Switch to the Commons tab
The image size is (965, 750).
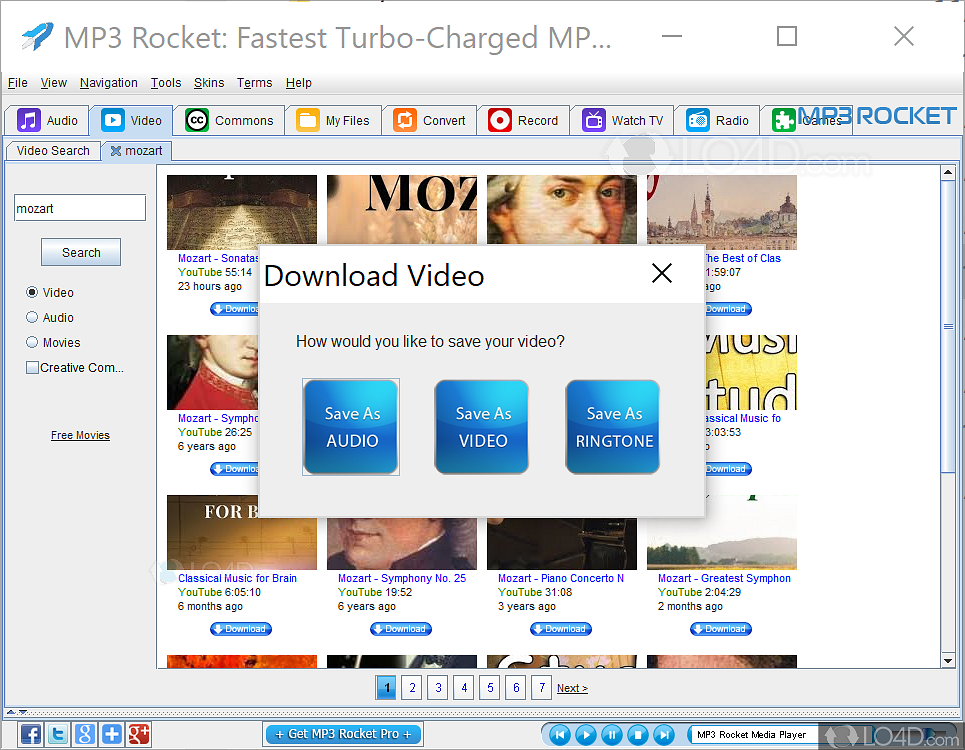(x=230, y=120)
